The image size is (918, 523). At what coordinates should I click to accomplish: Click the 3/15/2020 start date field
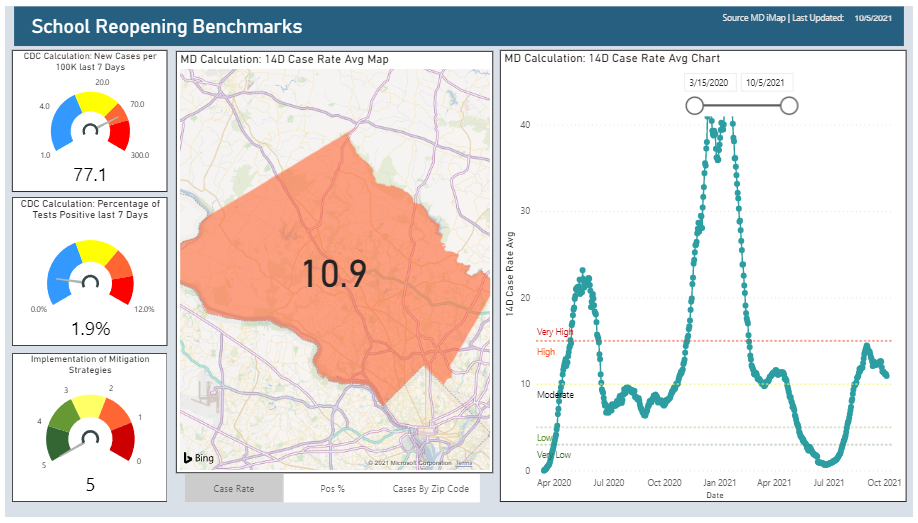(x=710, y=83)
